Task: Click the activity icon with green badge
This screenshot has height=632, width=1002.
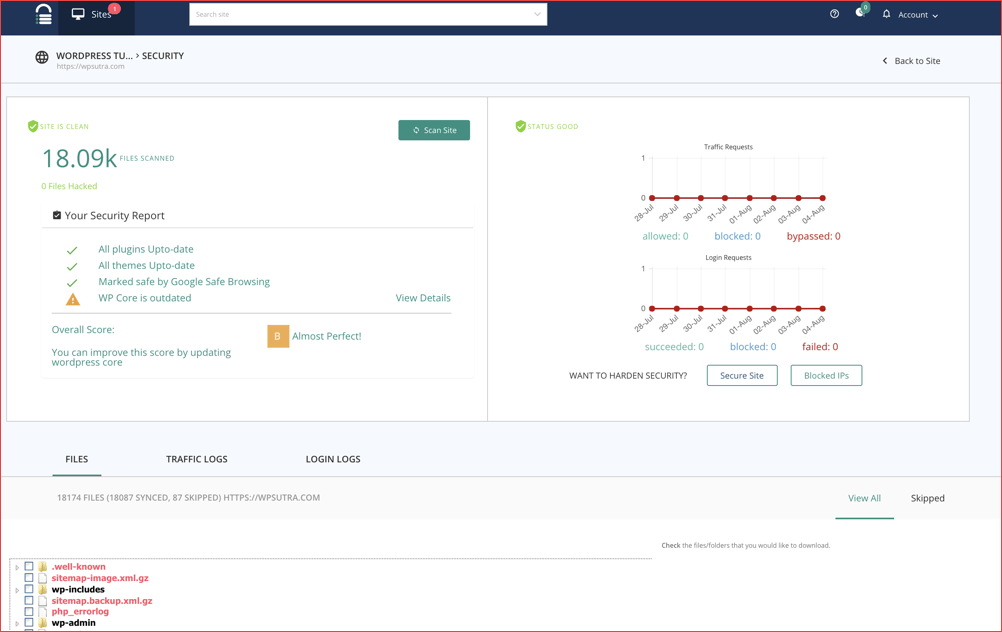Action: click(860, 13)
